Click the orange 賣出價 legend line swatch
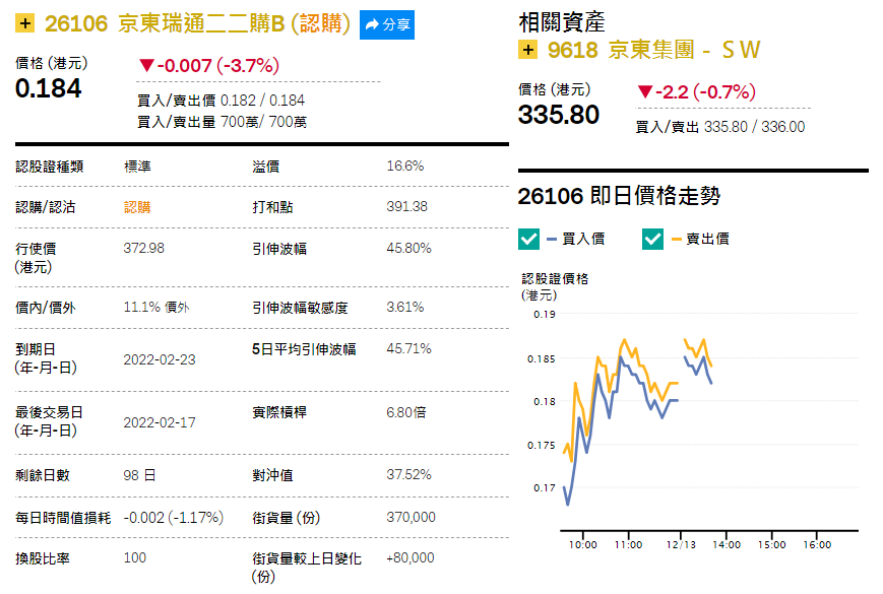Screen dimensions: 883x594 tap(676, 239)
